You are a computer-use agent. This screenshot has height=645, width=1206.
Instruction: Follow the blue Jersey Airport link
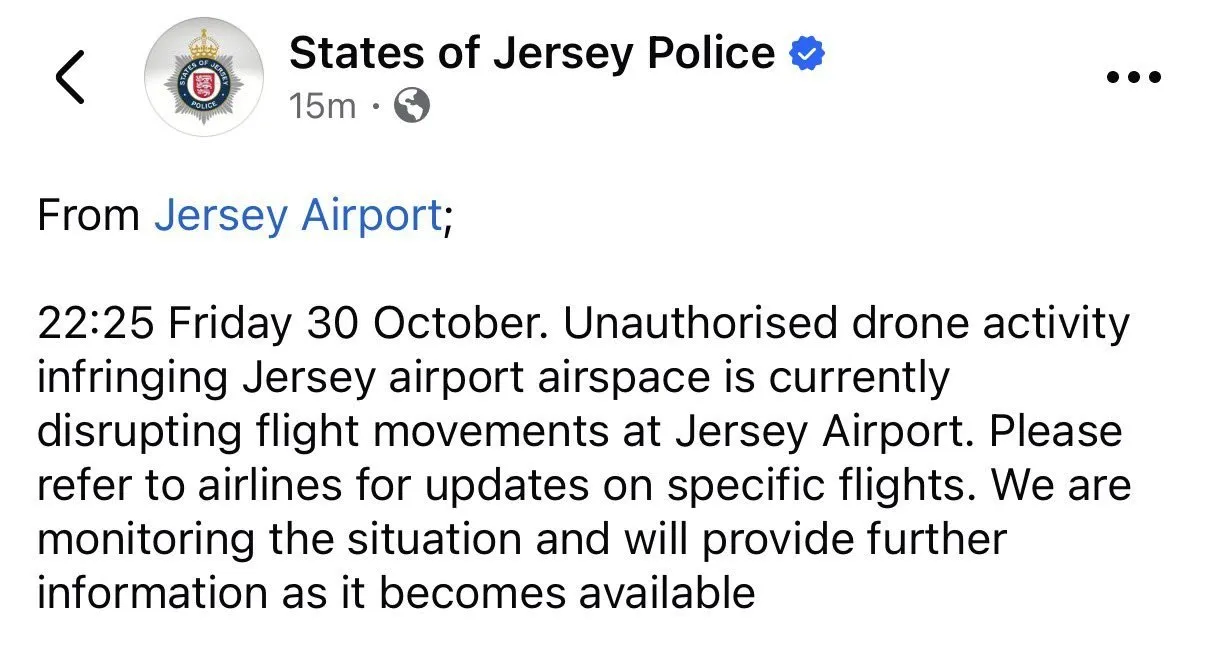pyautogui.click(x=297, y=215)
